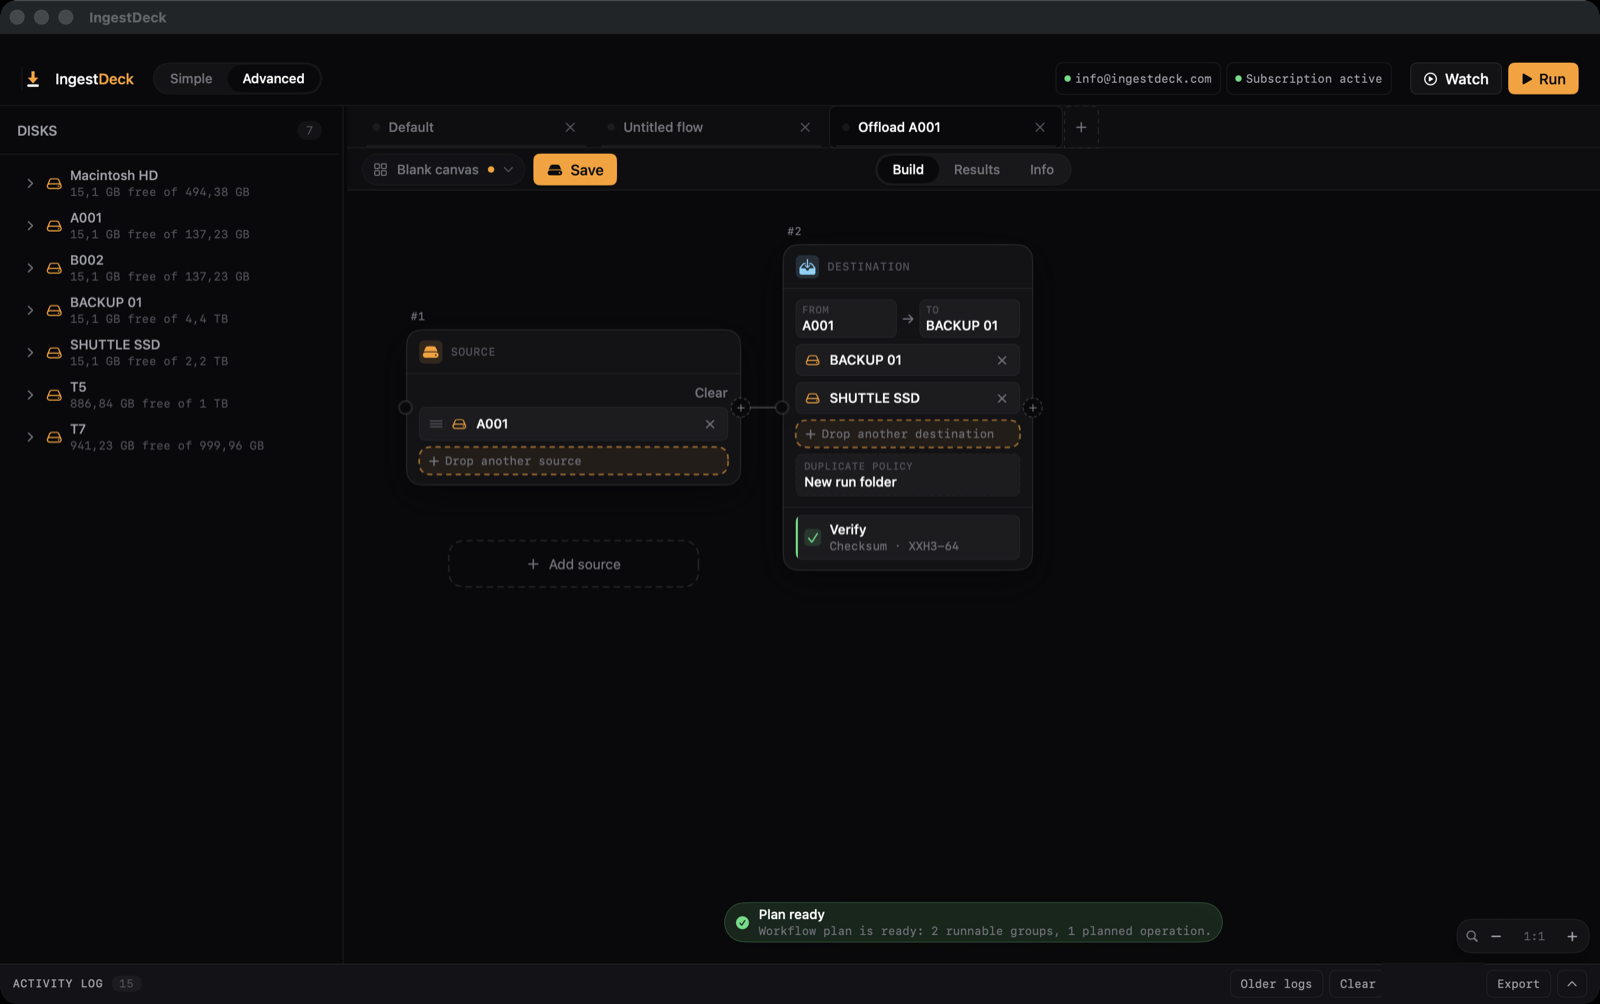Switch to the Results view
This screenshot has width=1600, height=1004.
point(977,170)
